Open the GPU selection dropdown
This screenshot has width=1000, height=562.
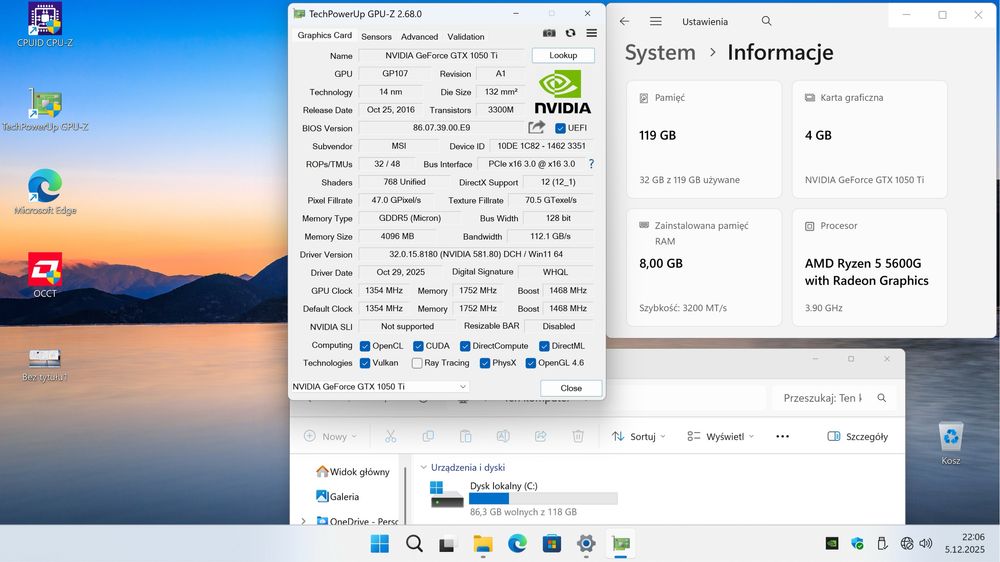click(x=380, y=387)
